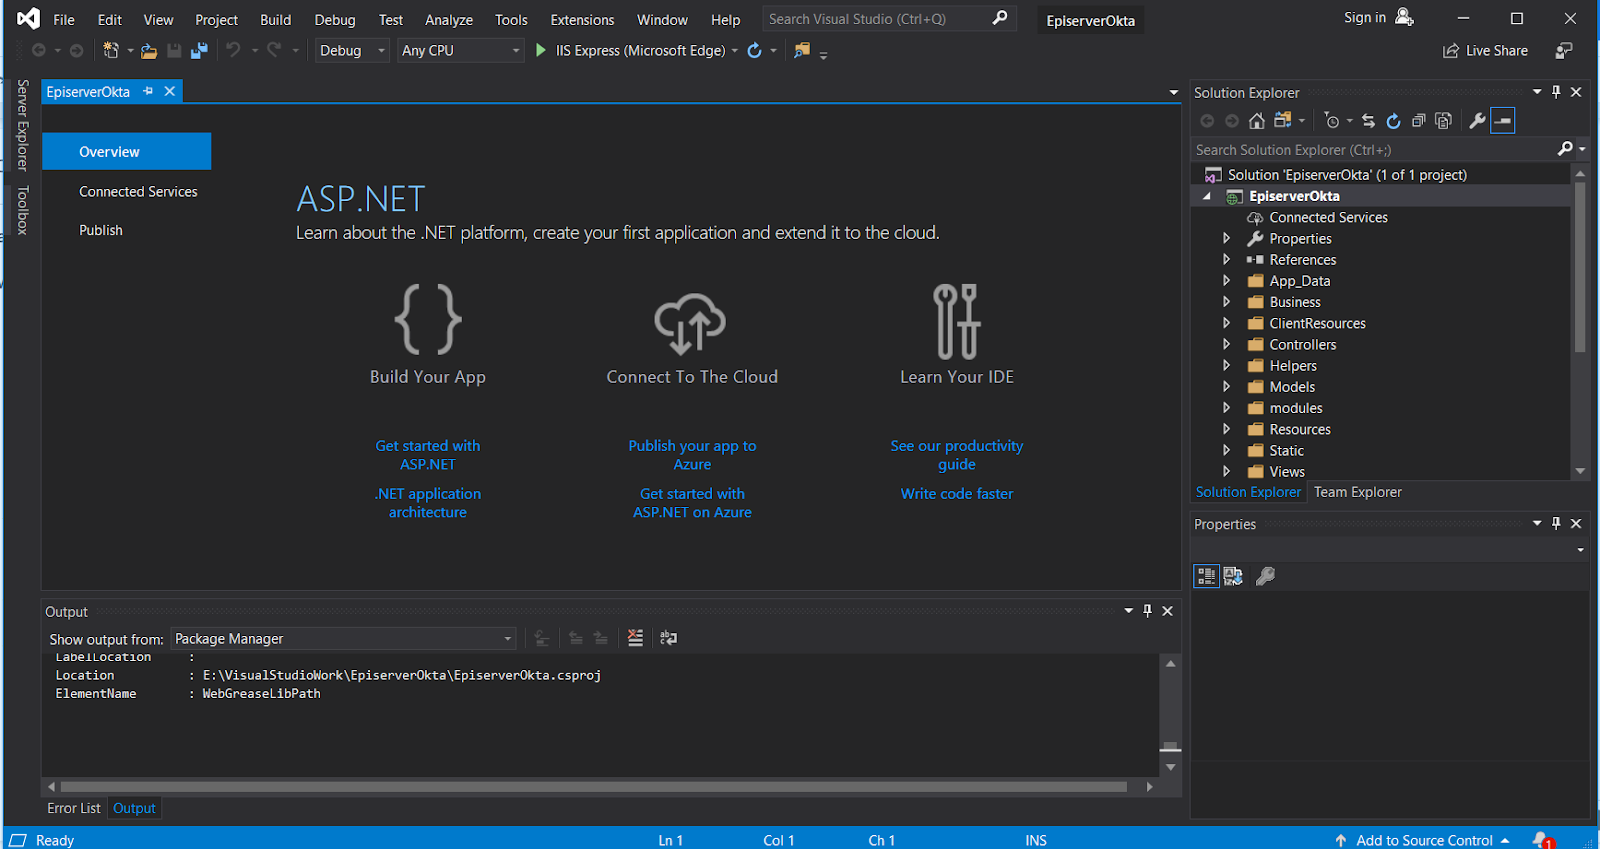Switch to the Team Explorer tab

(x=1357, y=492)
